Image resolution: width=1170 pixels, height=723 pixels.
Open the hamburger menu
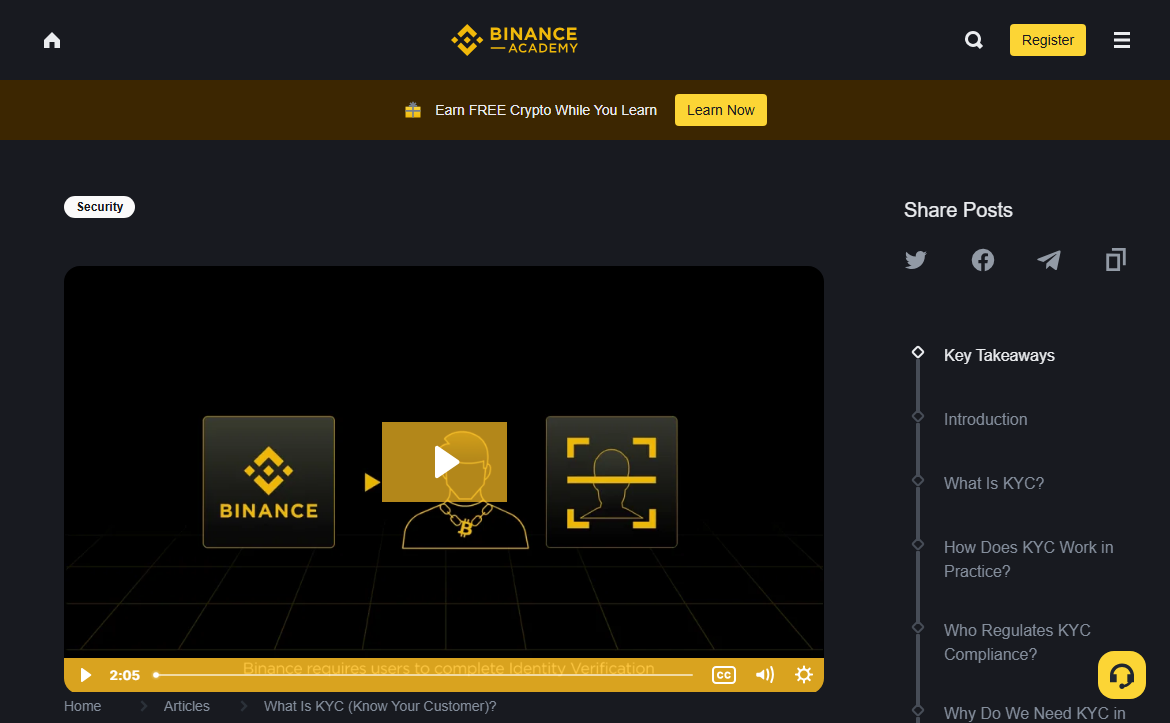(x=1121, y=40)
